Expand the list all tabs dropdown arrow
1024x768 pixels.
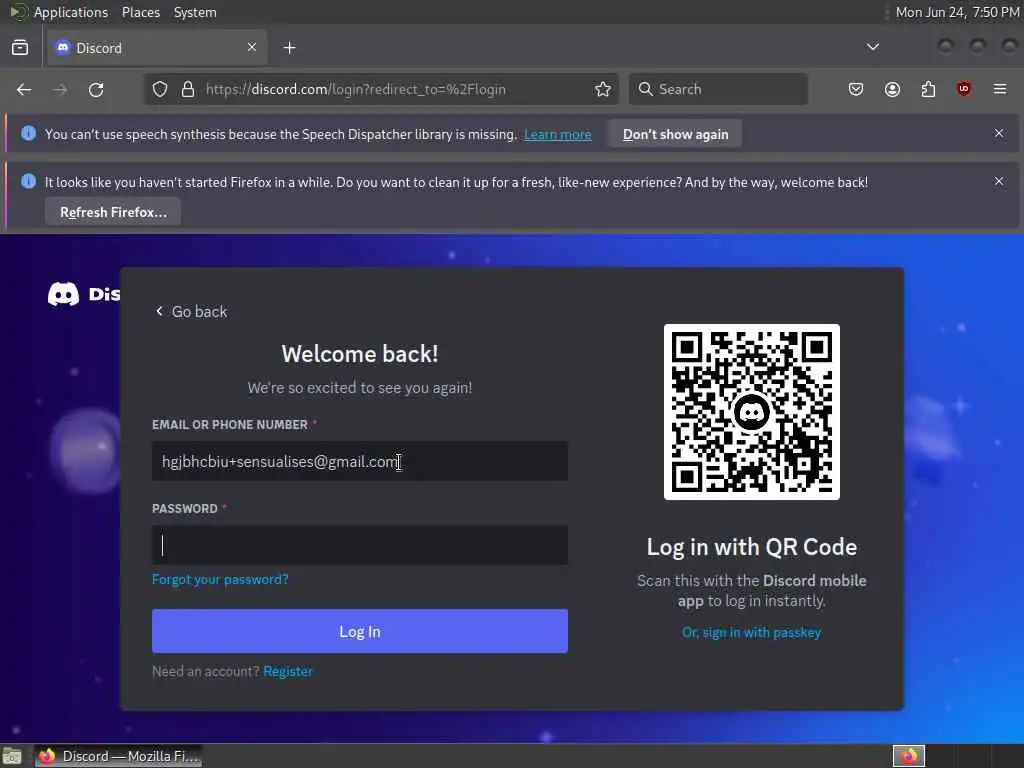pyautogui.click(x=872, y=47)
